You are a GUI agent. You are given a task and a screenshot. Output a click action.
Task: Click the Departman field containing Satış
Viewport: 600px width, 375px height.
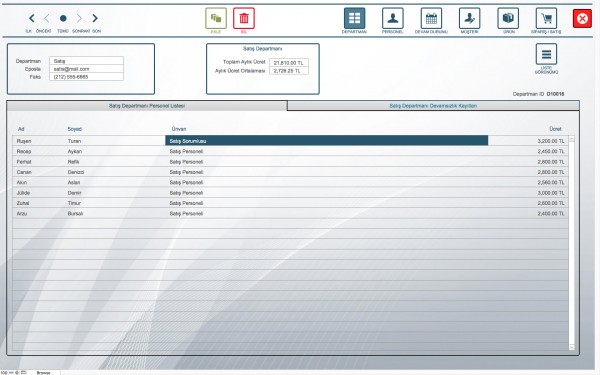tap(86, 61)
